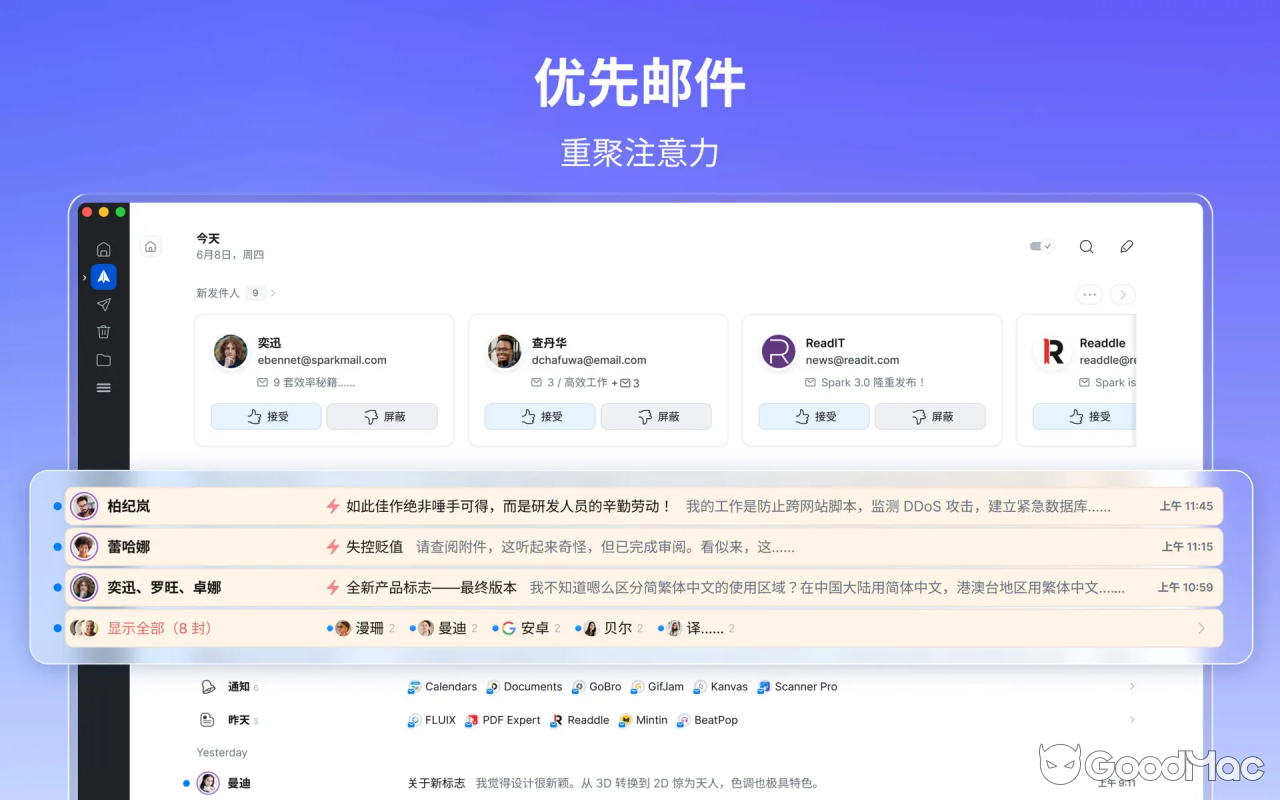
Task: Open the Spark home screen icon in sidebar
Action: [x=103, y=249]
